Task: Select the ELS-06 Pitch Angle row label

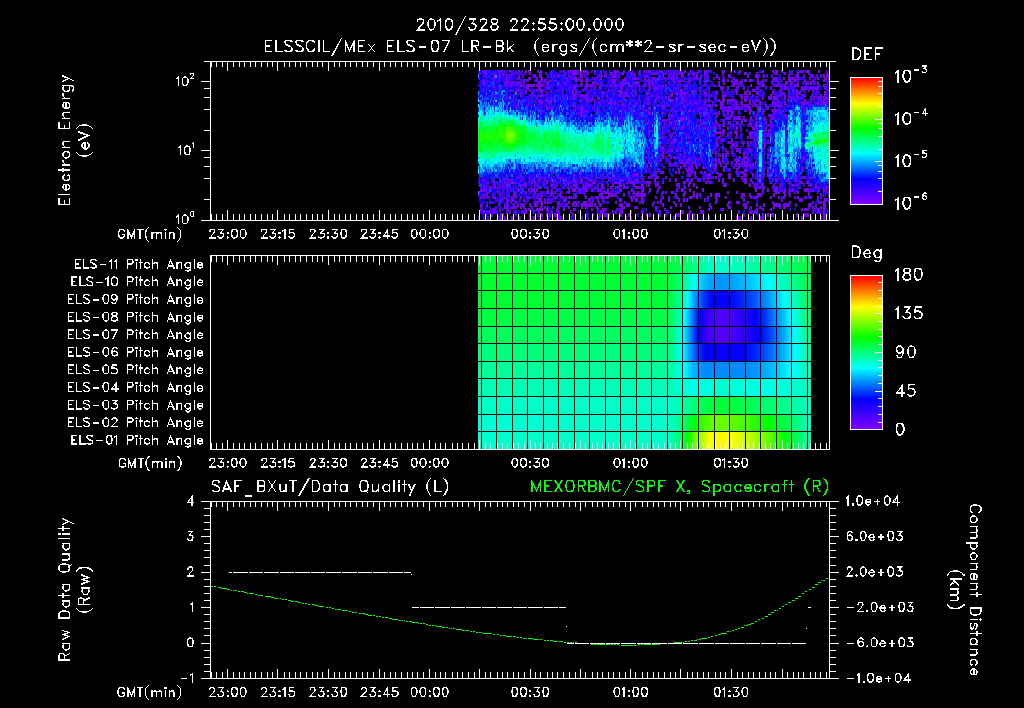Action: tap(136, 352)
